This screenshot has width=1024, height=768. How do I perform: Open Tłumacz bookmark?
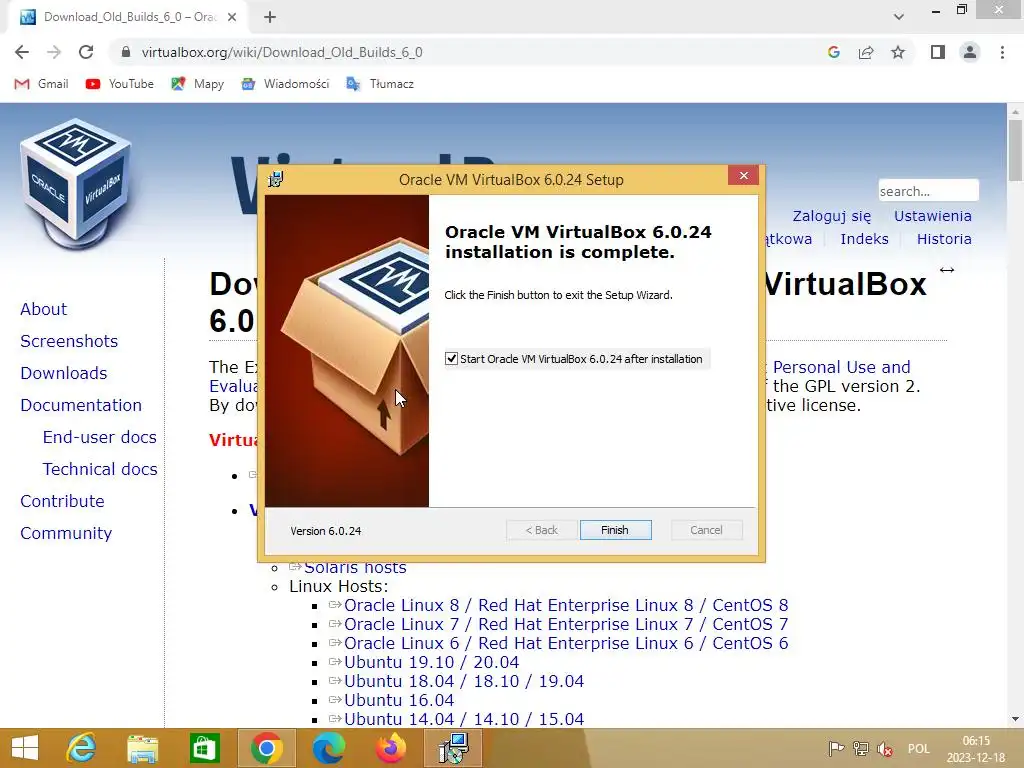coord(379,84)
